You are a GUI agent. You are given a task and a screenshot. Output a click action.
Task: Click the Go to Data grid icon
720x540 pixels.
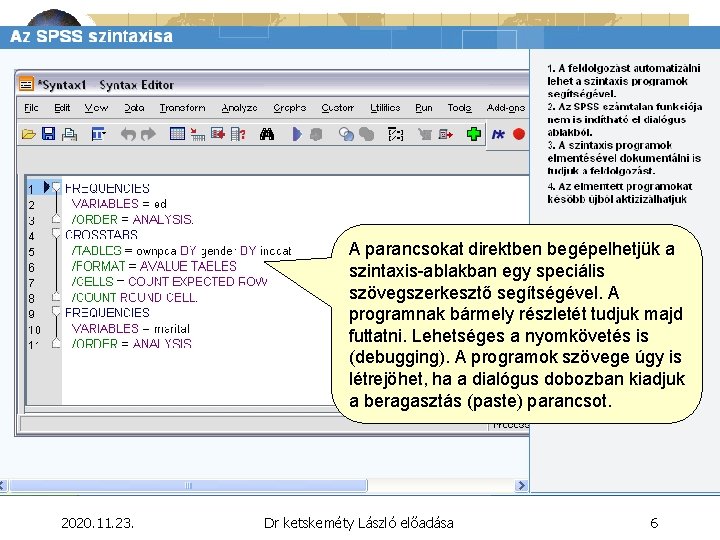pos(177,134)
